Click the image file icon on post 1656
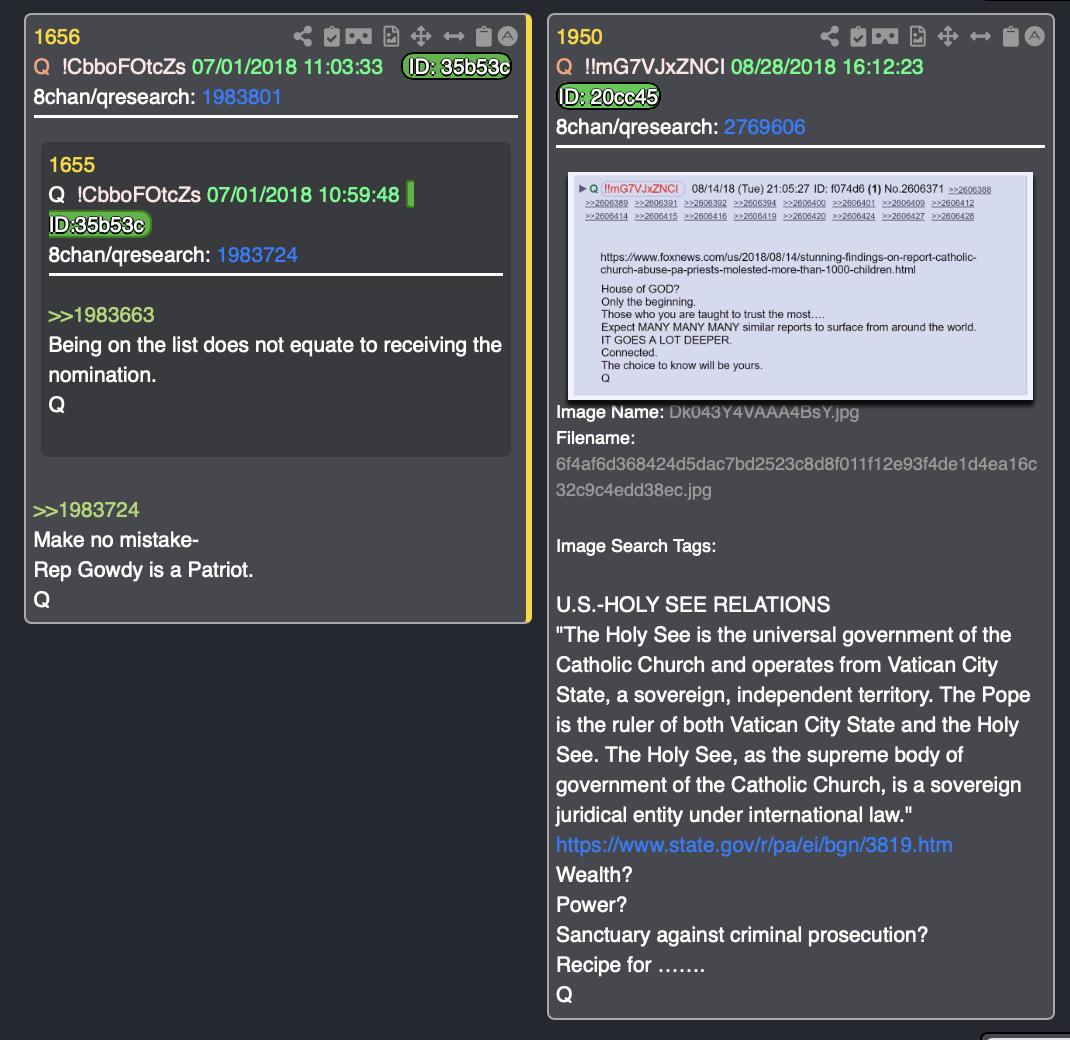The width and height of the screenshot is (1070, 1040). [x=391, y=36]
